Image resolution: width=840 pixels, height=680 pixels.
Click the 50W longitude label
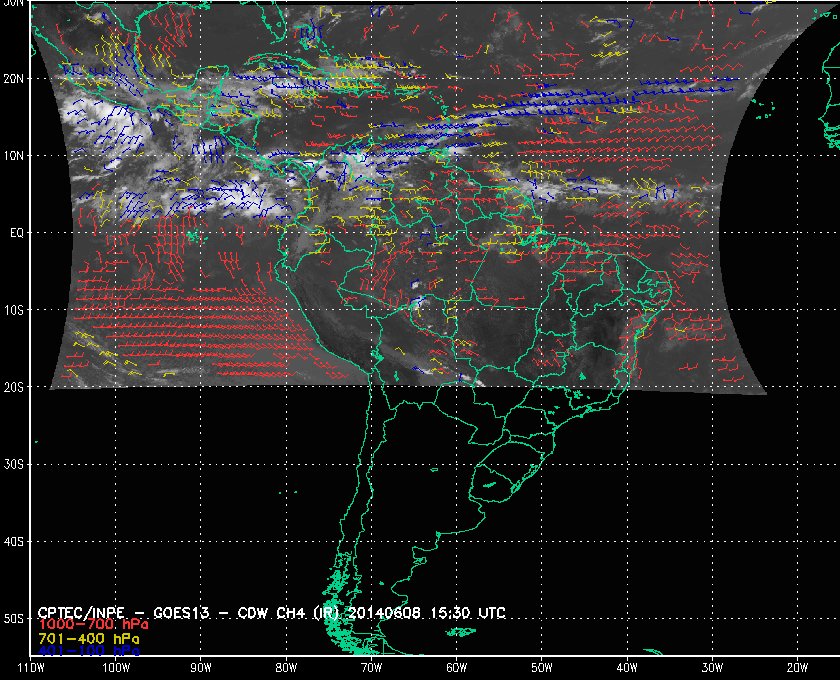(542, 668)
